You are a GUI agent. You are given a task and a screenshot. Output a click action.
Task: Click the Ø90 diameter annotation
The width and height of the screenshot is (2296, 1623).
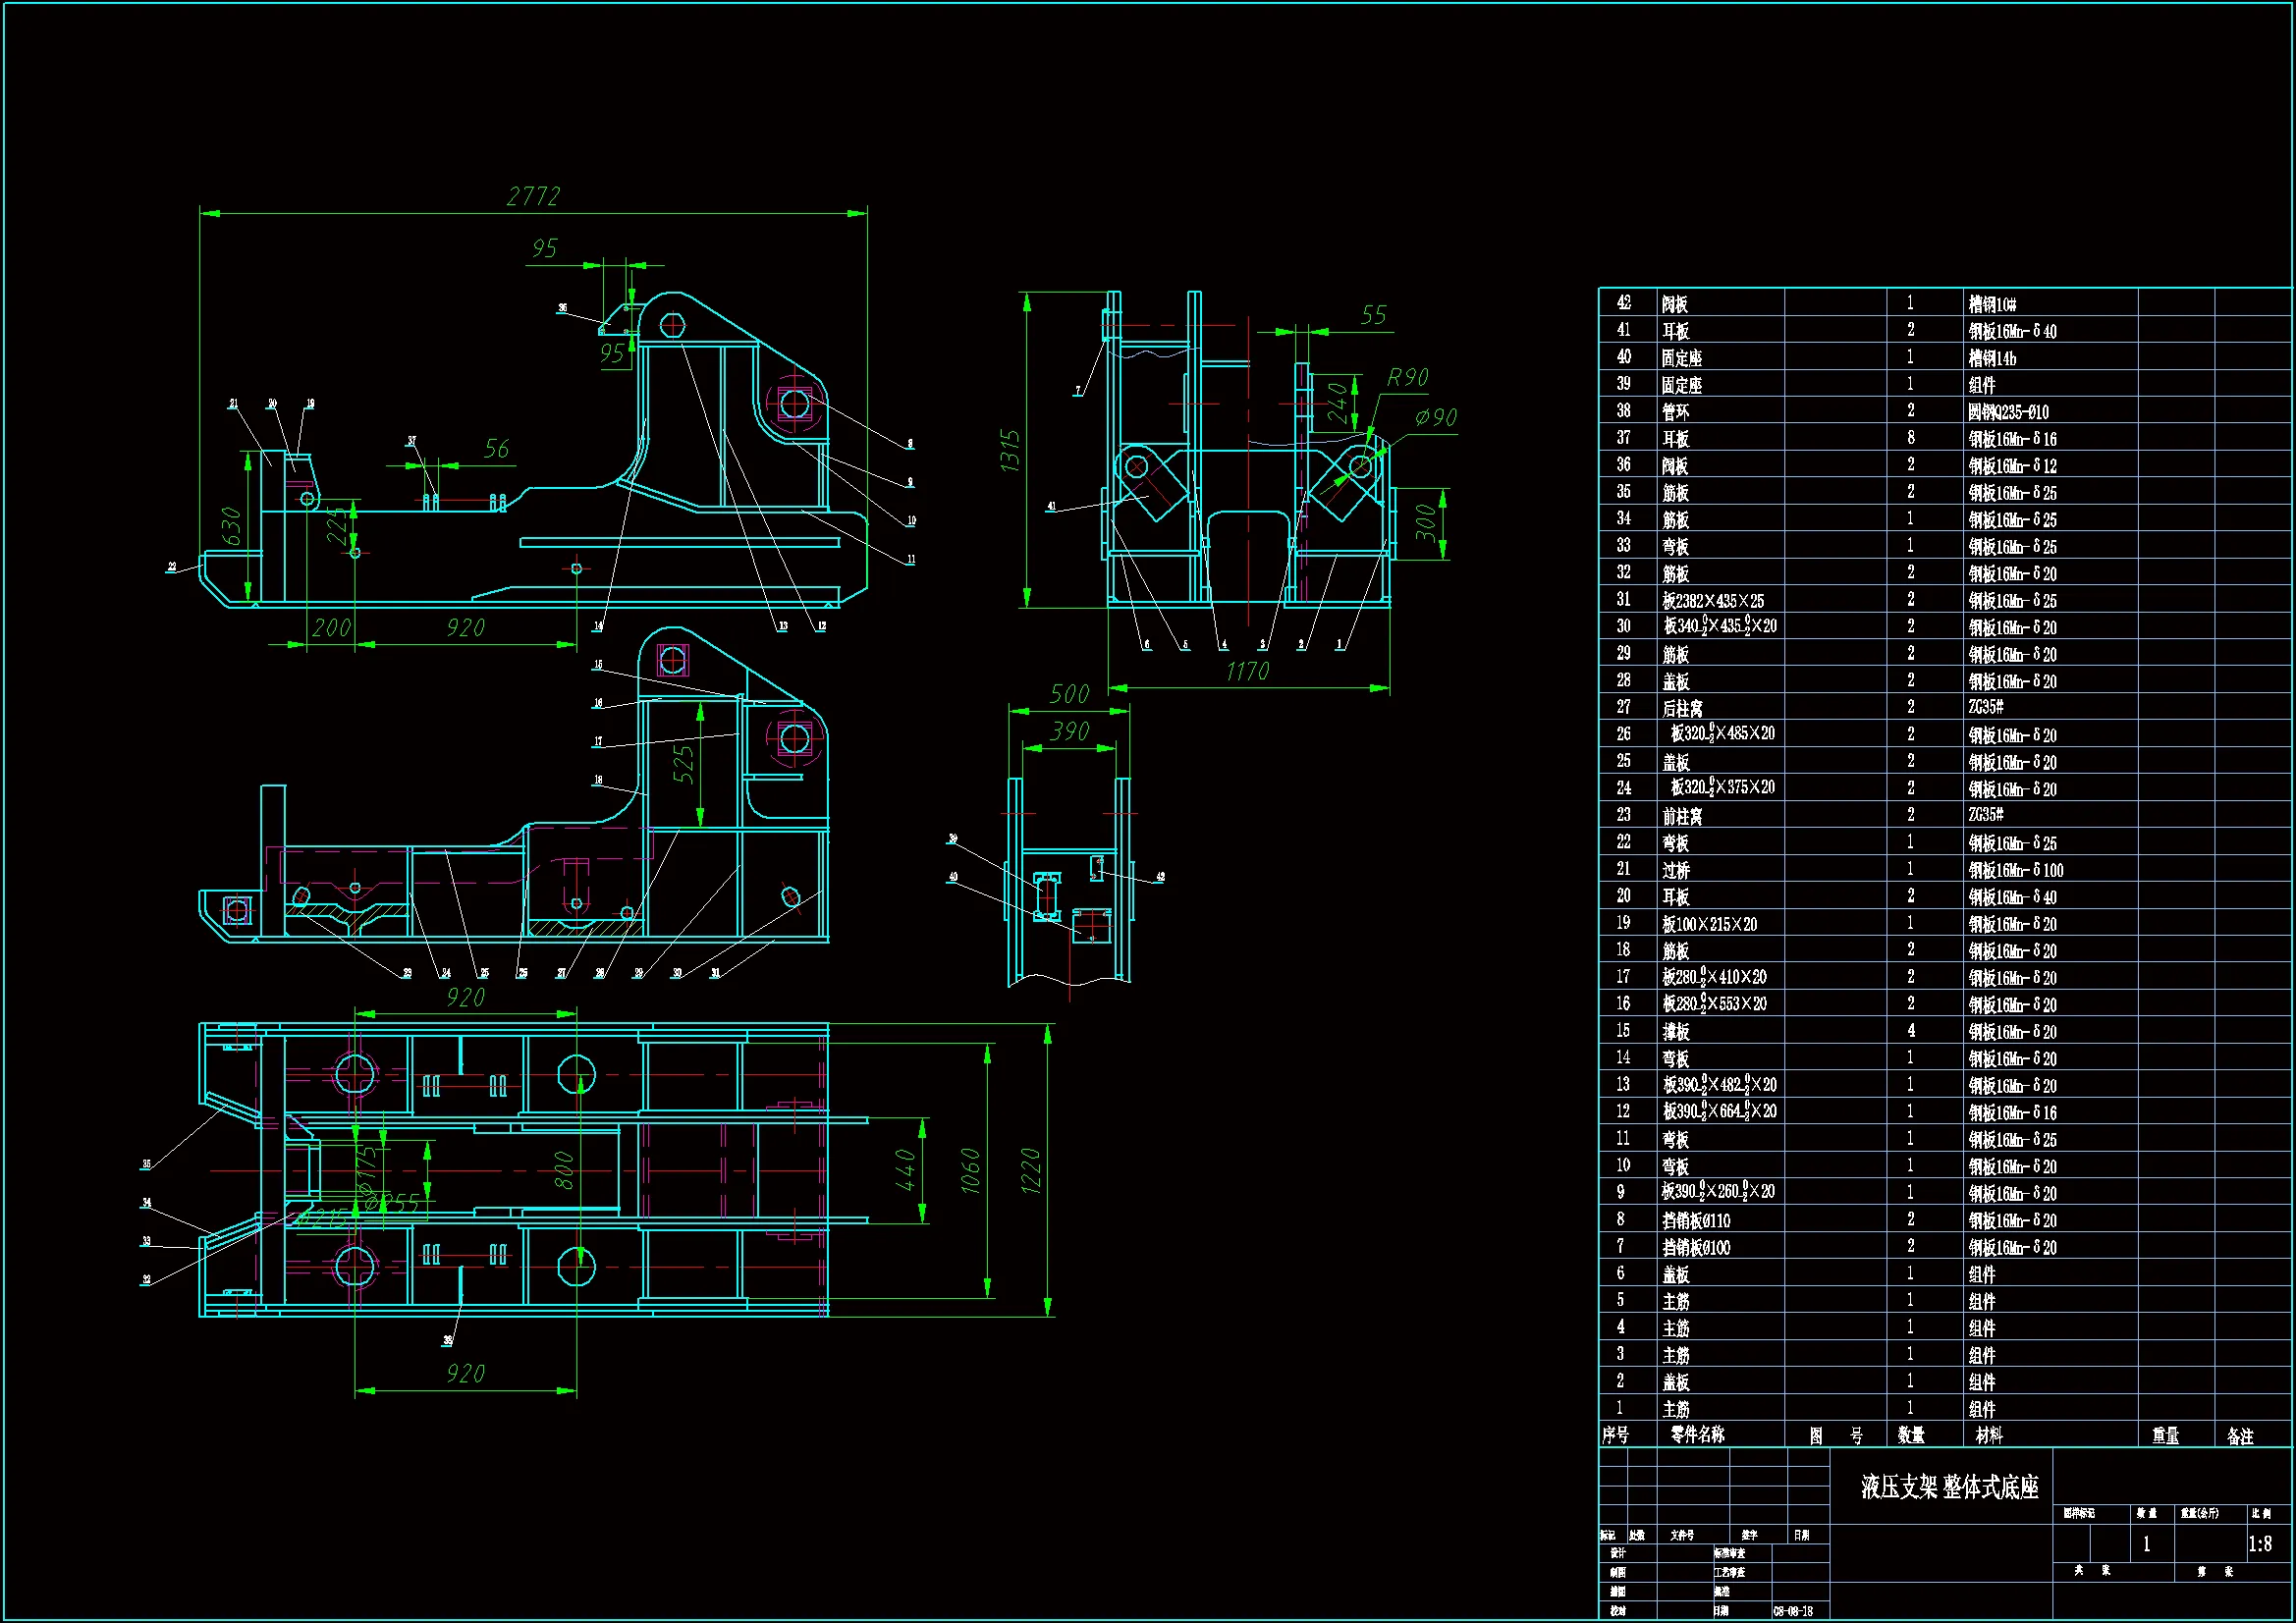tap(1436, 418)
